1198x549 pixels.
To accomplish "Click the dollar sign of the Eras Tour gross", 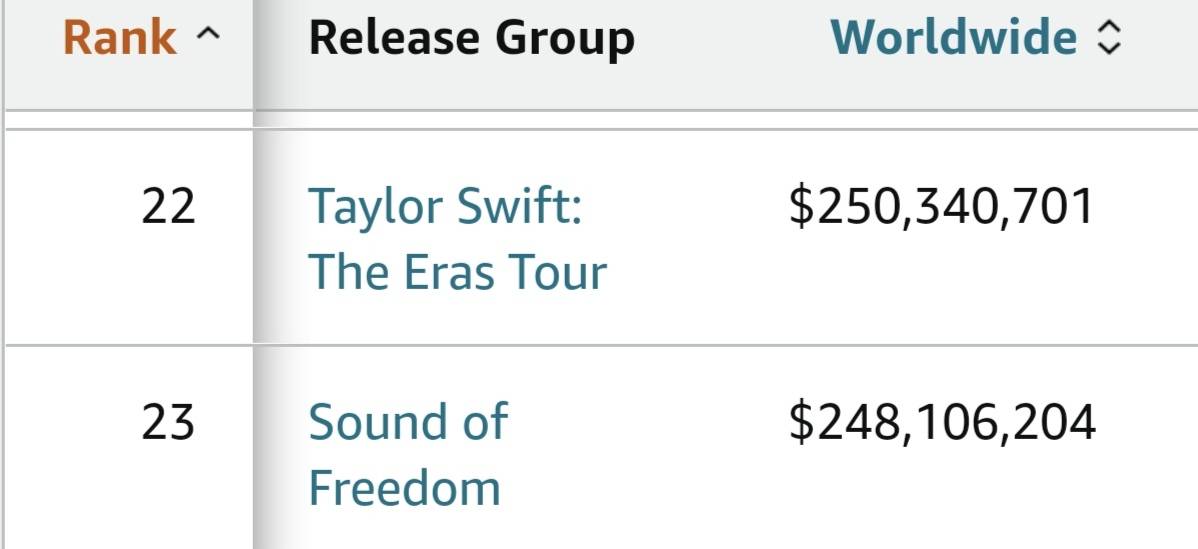I will (x=800, y=207).
